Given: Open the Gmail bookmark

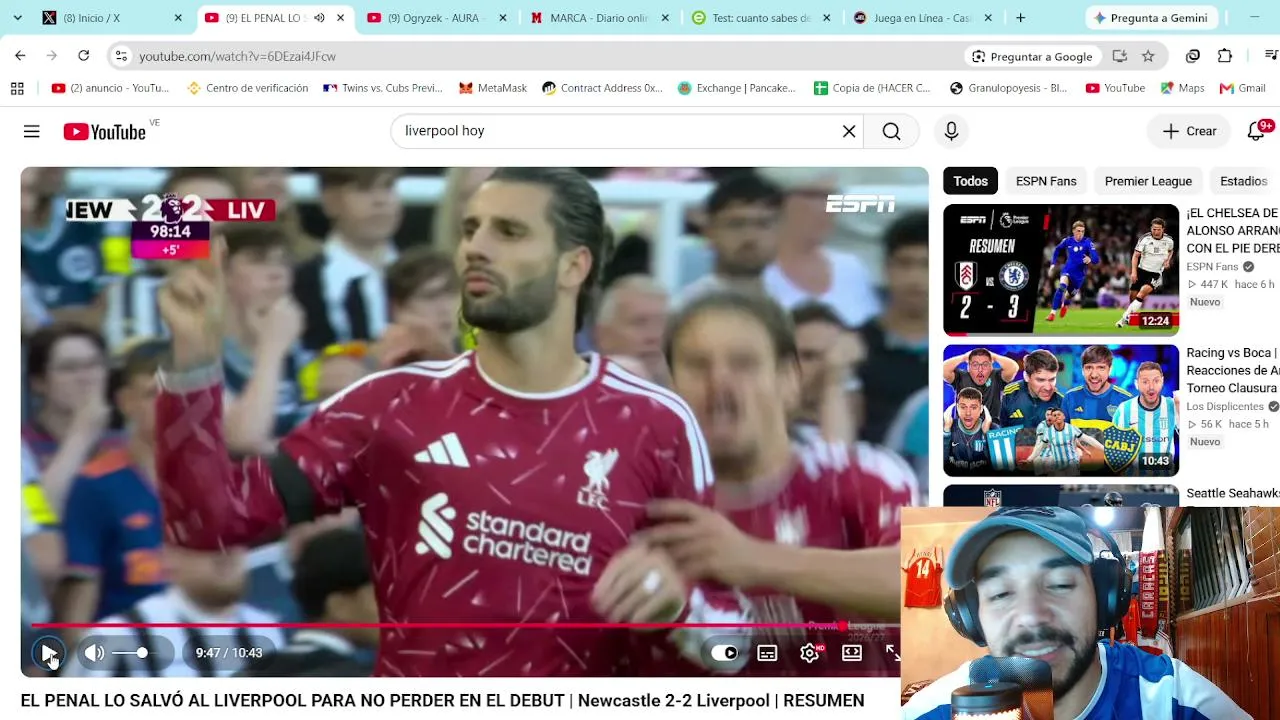Looking at the screenshot, I should pos(1243,88).
